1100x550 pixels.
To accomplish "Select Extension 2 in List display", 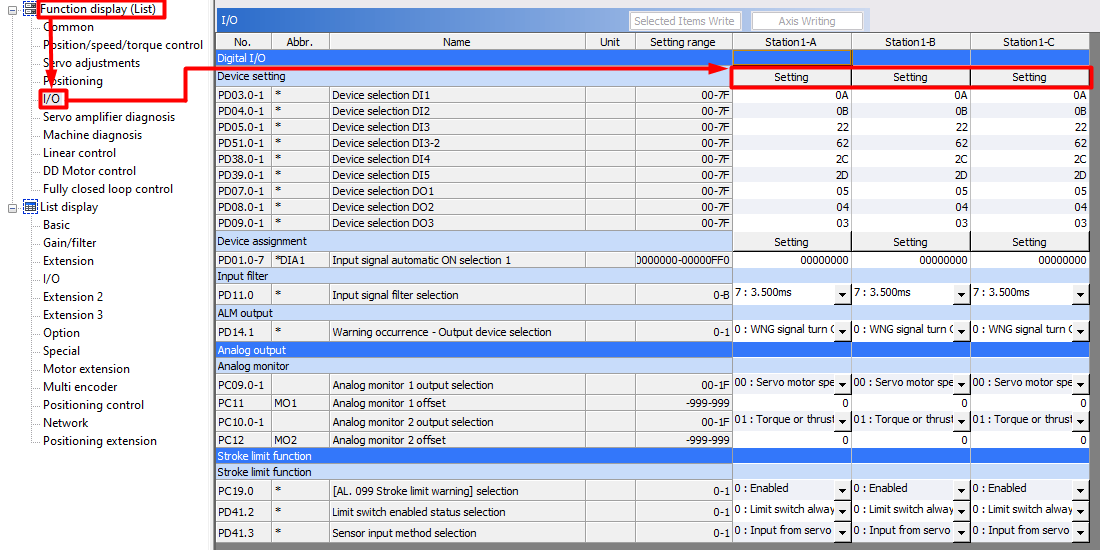I will click(73, 297).
